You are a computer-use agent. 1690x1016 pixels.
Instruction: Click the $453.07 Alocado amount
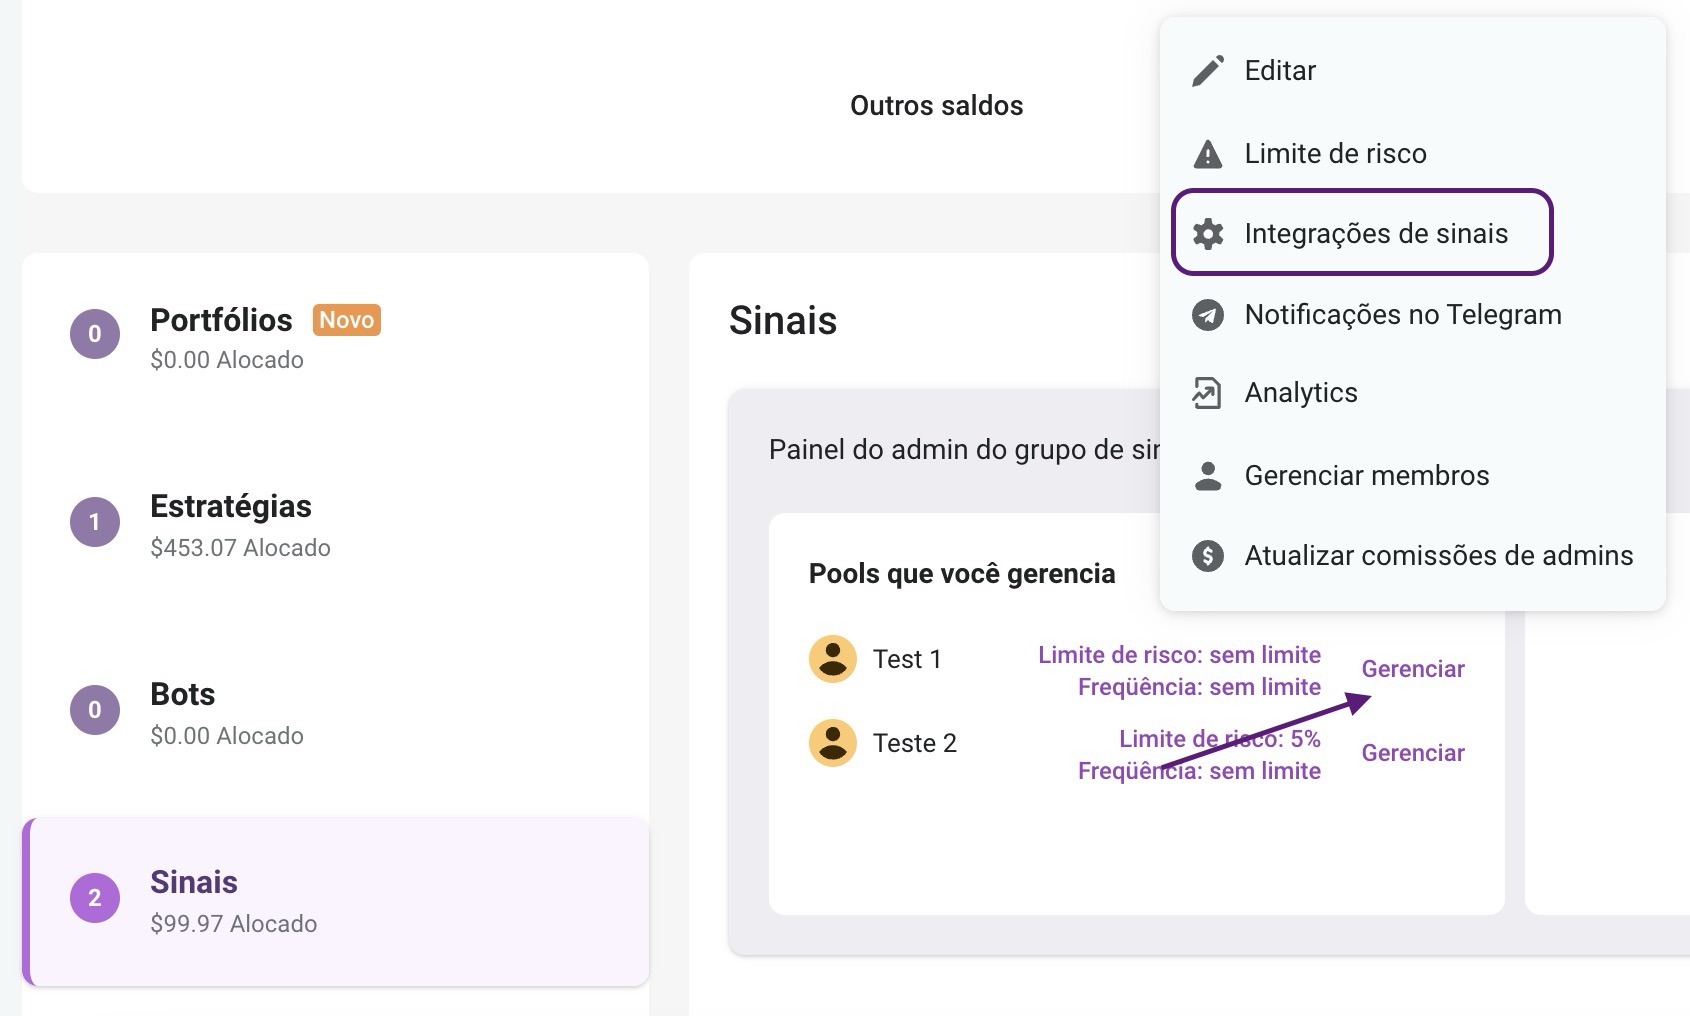(240, 548)
